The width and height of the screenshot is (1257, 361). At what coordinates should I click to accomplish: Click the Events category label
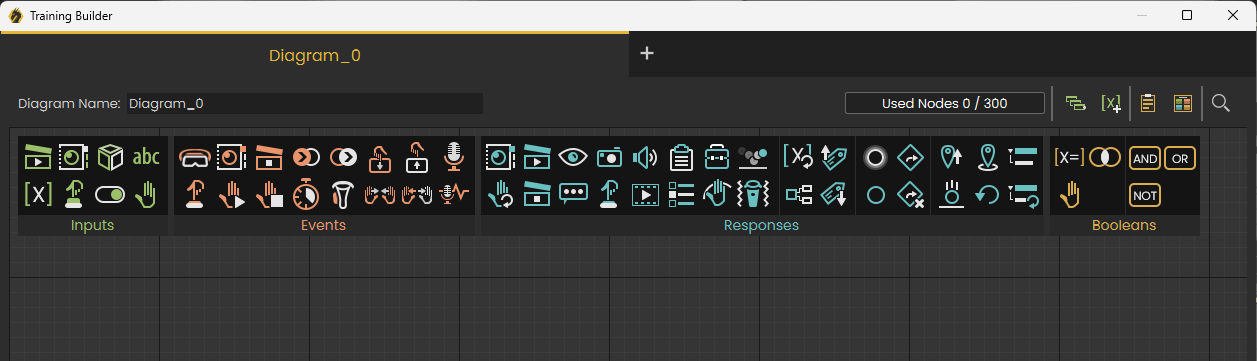(x=323, y=225)
